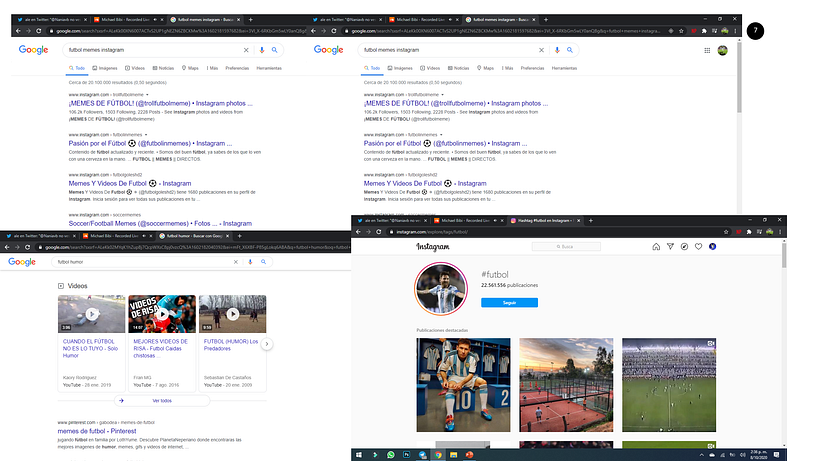
Task: Click search magnifier in futbol humor window
Action: point(264,262)
